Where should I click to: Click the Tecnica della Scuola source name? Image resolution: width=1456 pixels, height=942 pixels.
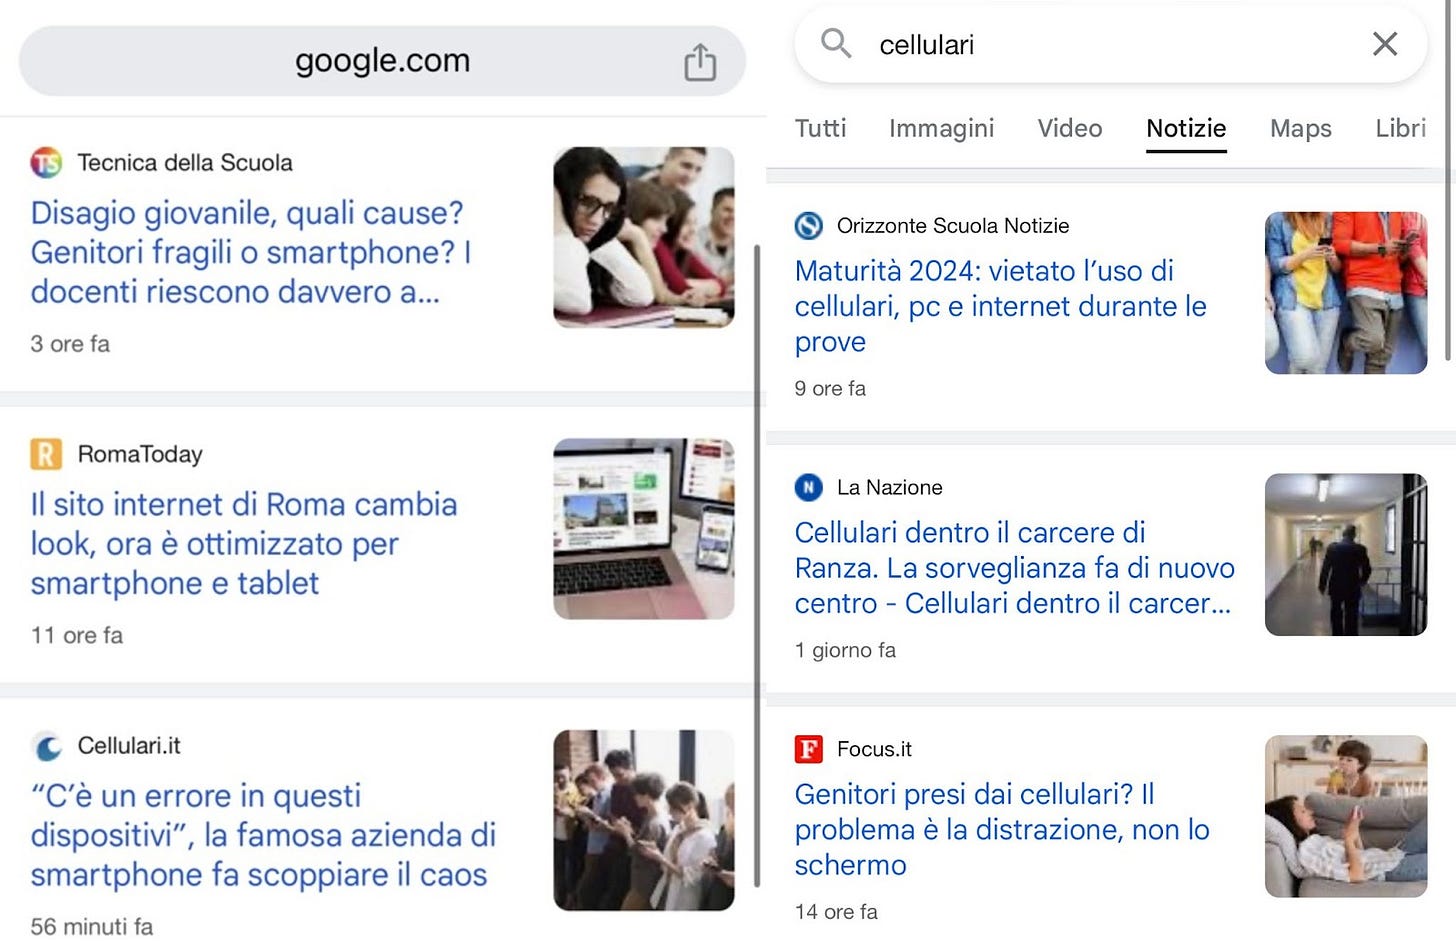[185, 162]
